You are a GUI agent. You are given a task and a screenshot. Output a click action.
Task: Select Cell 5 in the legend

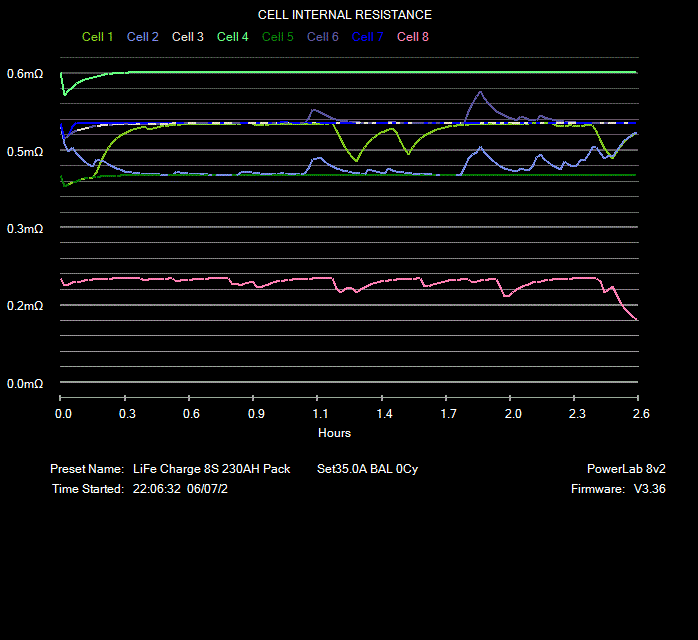tap(277, 37)
